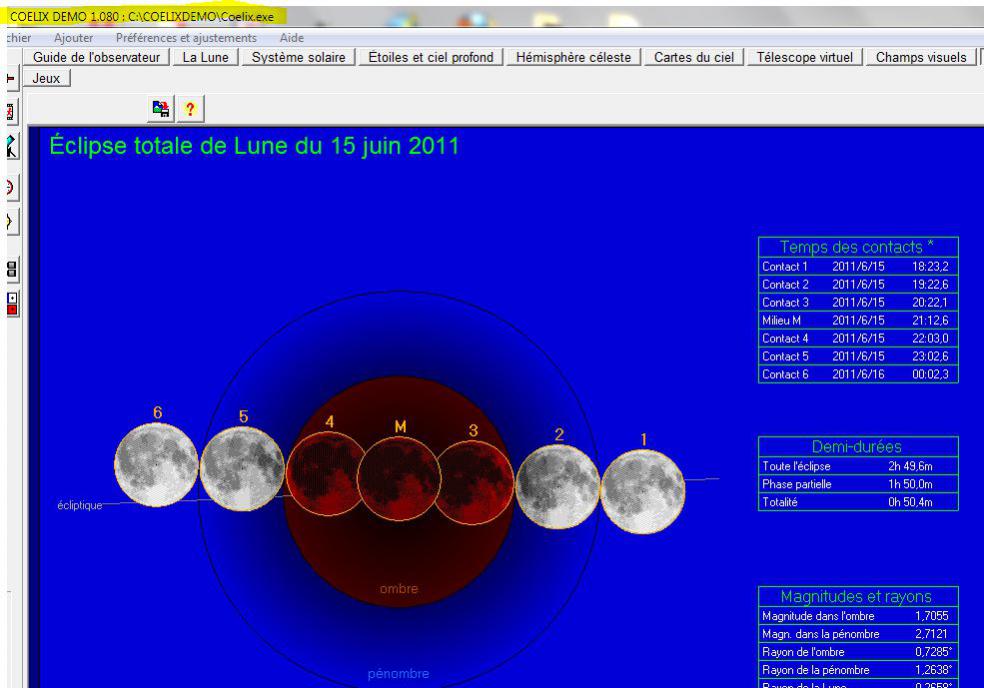Click the moon image at contact 5

(242, 469)
